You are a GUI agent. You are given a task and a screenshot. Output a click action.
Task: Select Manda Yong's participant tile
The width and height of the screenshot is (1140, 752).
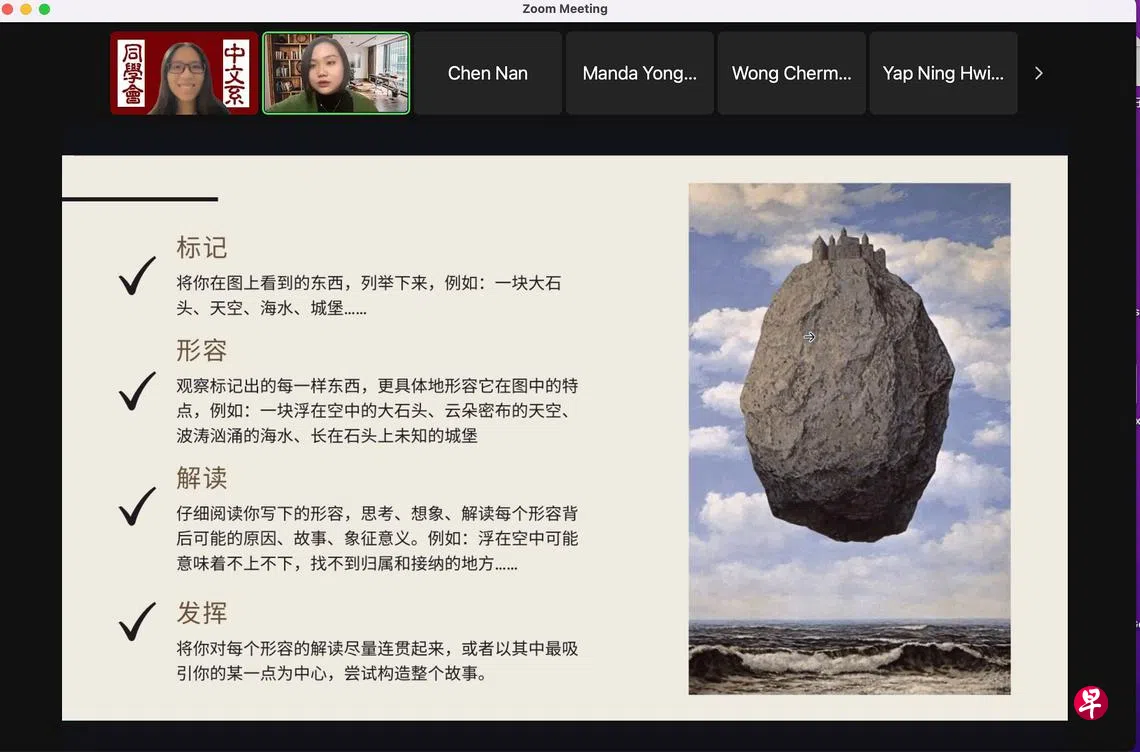[639, 73]
